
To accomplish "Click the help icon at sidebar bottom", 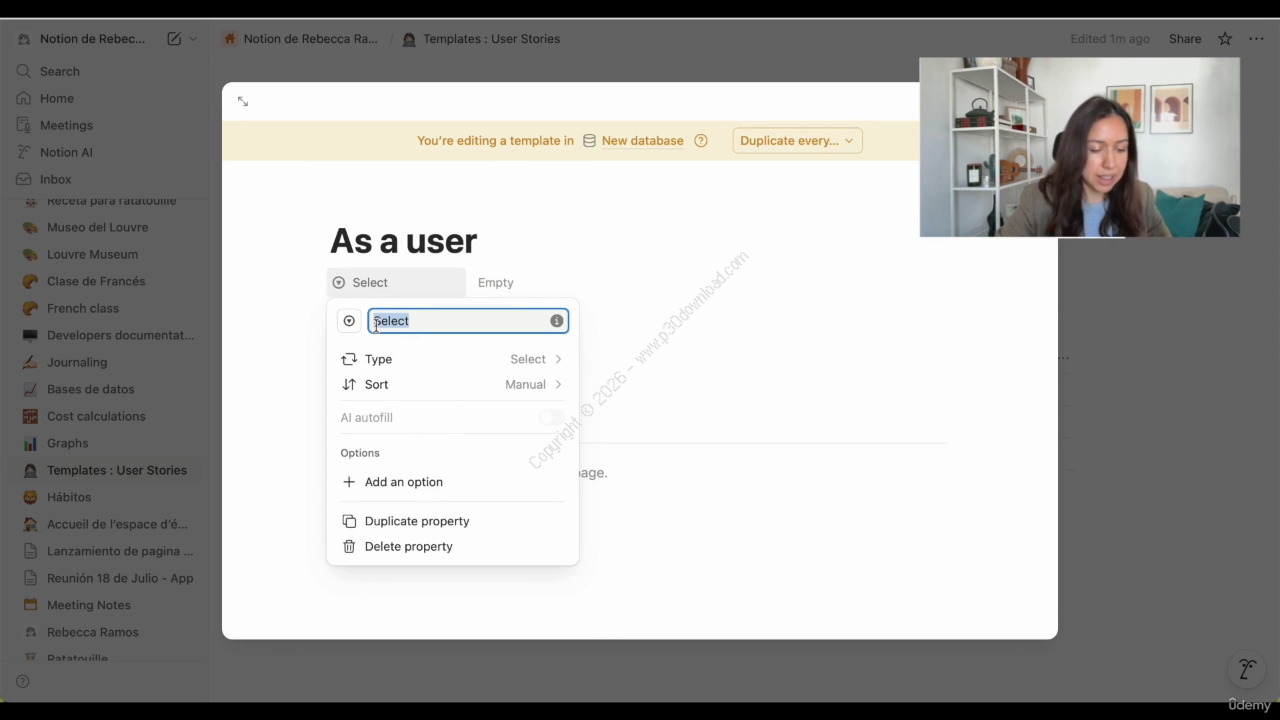I will point(23,681).
